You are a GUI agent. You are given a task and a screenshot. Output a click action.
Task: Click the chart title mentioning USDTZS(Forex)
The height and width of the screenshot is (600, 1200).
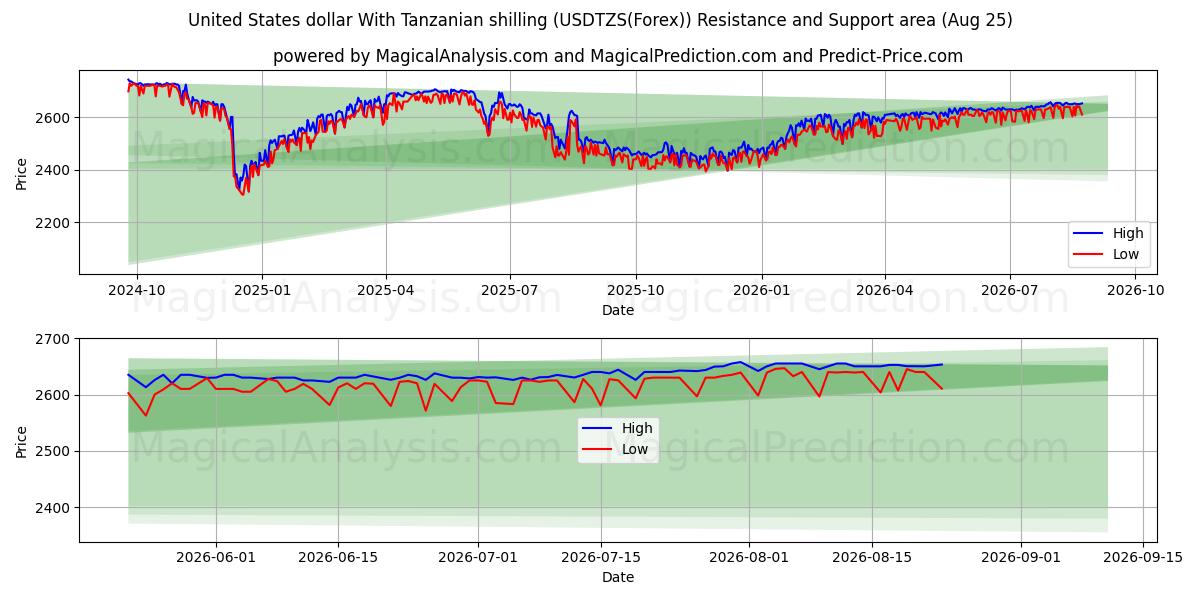click(600, 20)
